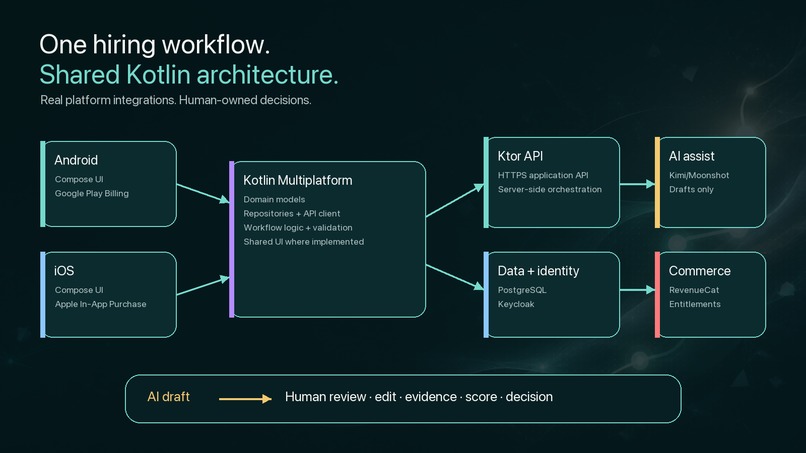Screen dimensions: 806x453
Task: Select the iOS card title
Action: click(64, 271)
